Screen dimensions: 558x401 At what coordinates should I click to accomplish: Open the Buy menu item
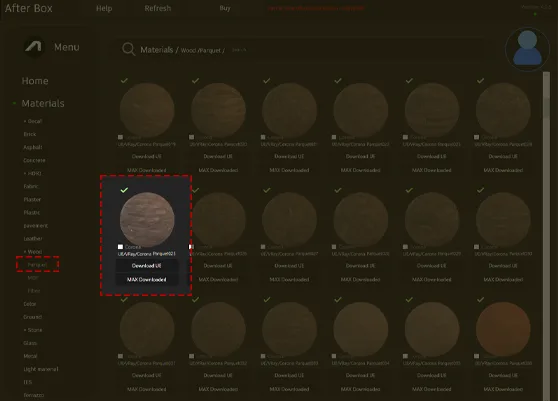[225, 8]
